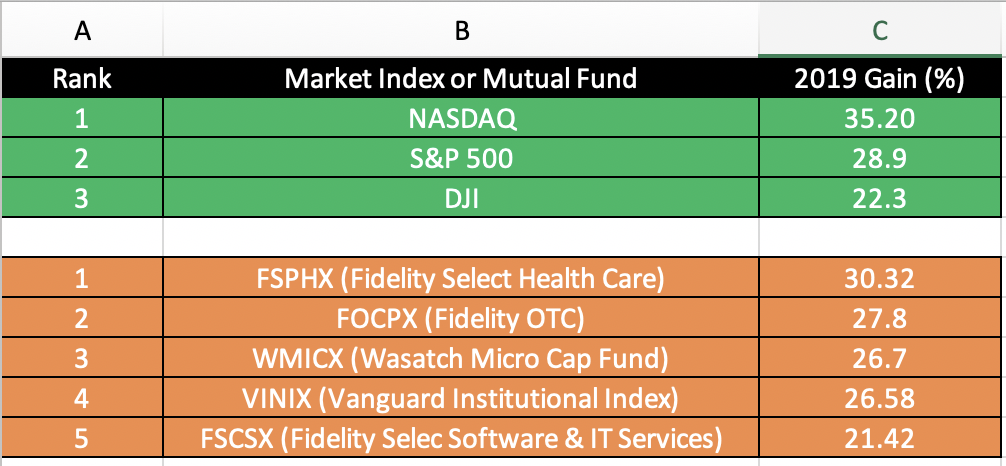Select the 2019 Gain (%) header cell
The width and height of the screenshot is (1006, 466).
[x=881, y=78]
